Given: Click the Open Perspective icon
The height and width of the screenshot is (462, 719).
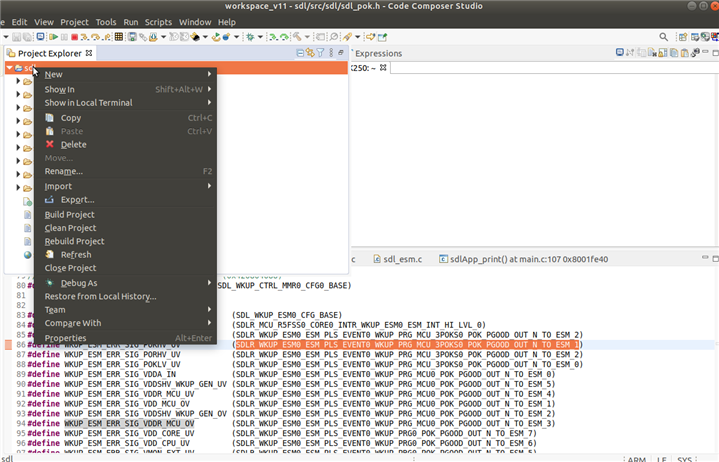Looking at the screenshot, I should [x=683, y=37].
